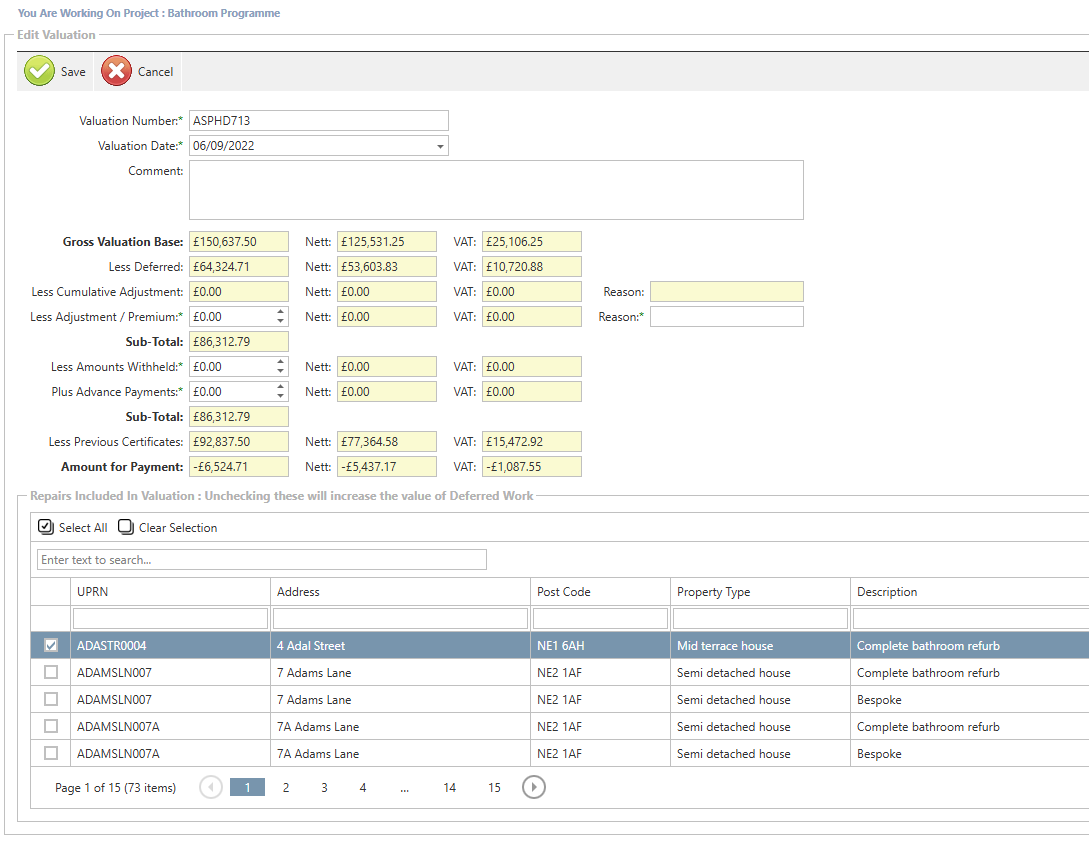Sort by the Post Code column header
Viewport: 1089px width, 841px height.
click(x=564, y=592)
